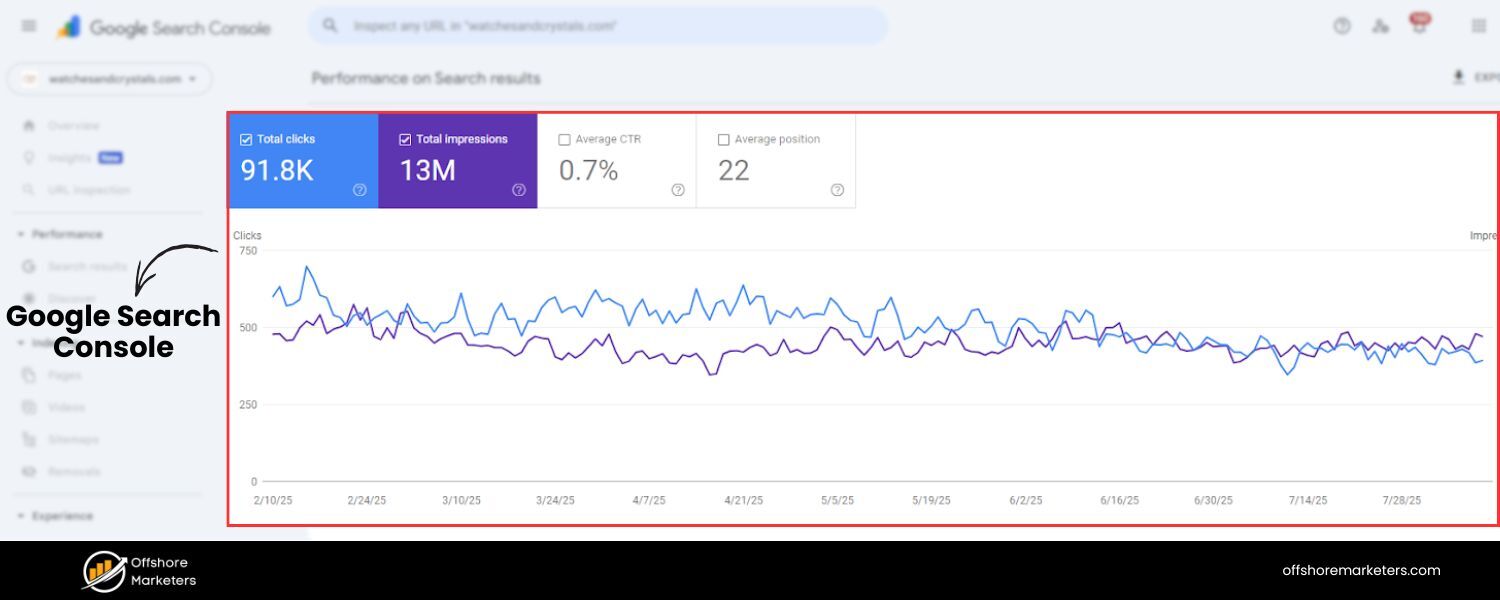This screenshot has width=1500, height=600.
Task: Disable the Total impressions metric
Action: tap(405, 139)
